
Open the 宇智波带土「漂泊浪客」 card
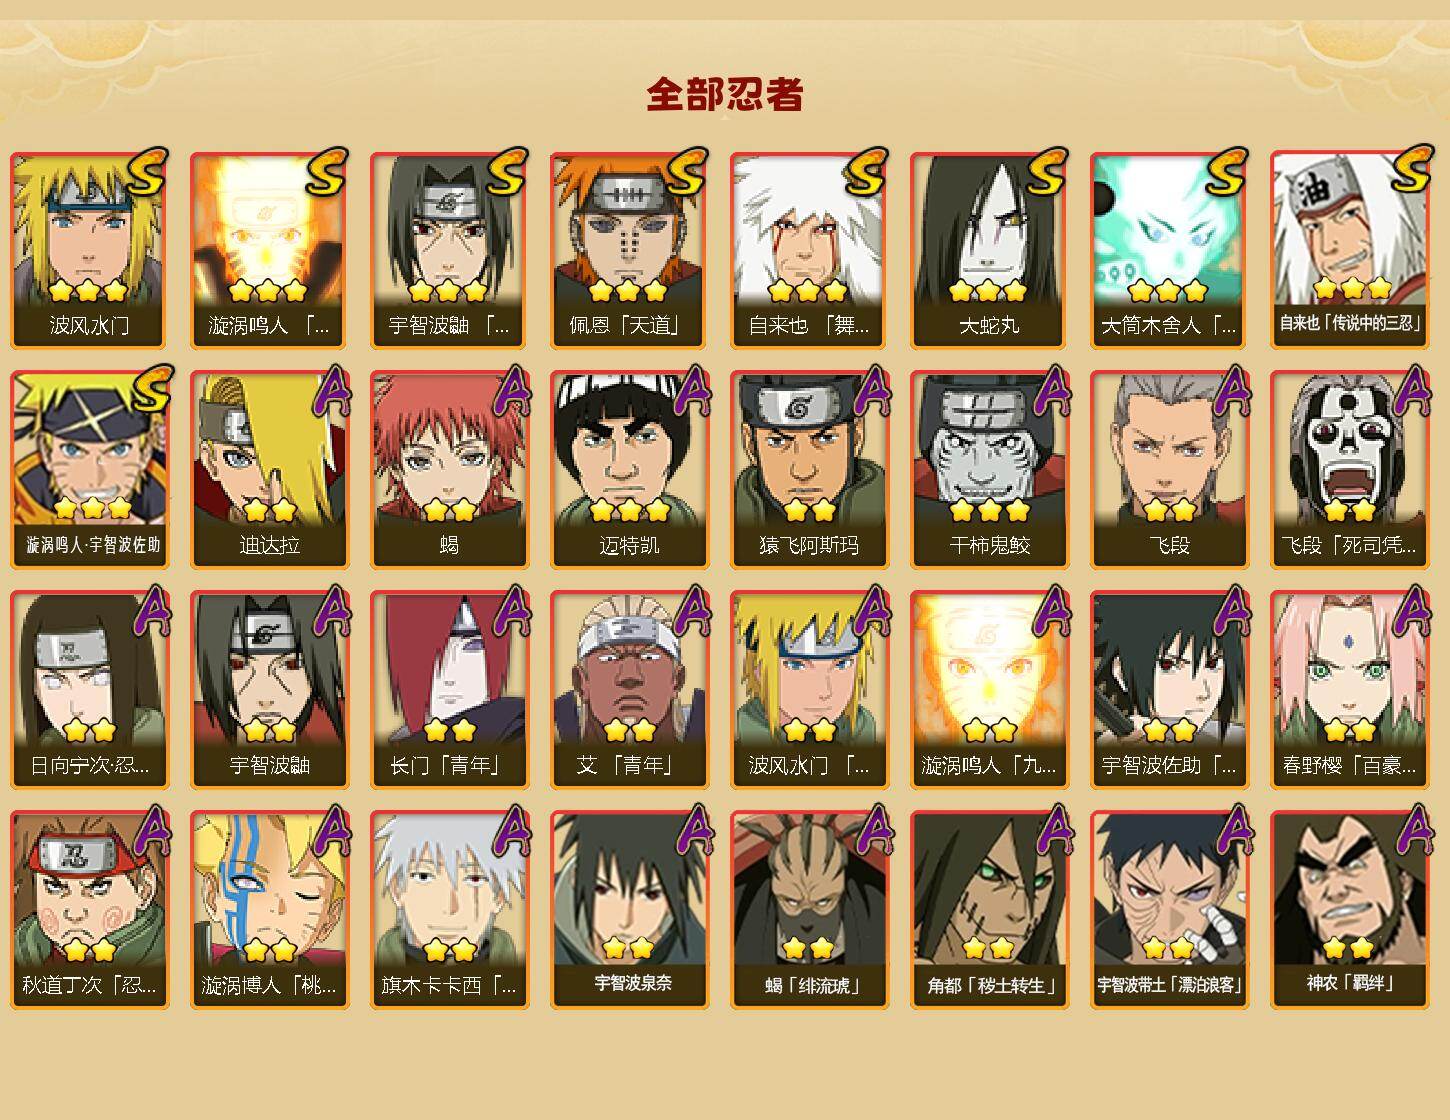(1169, 910)
